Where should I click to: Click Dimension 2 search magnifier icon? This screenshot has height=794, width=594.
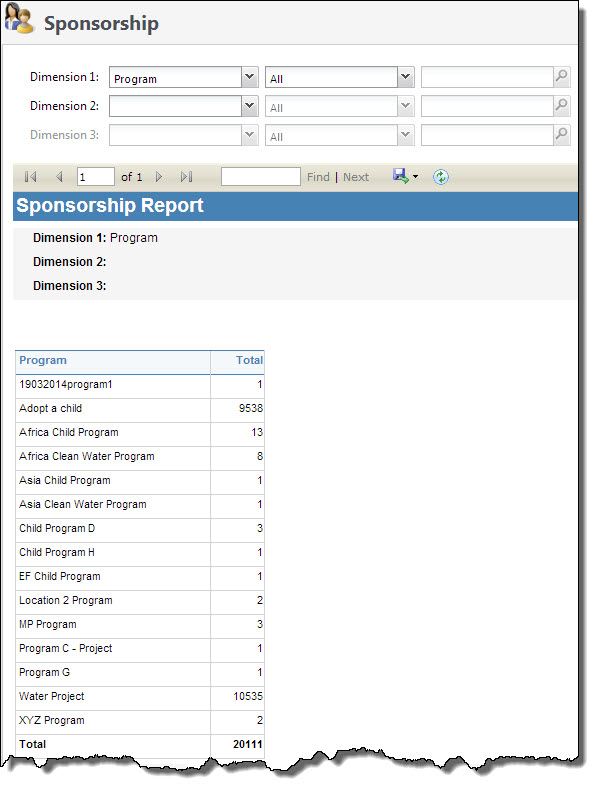[562, 105]
